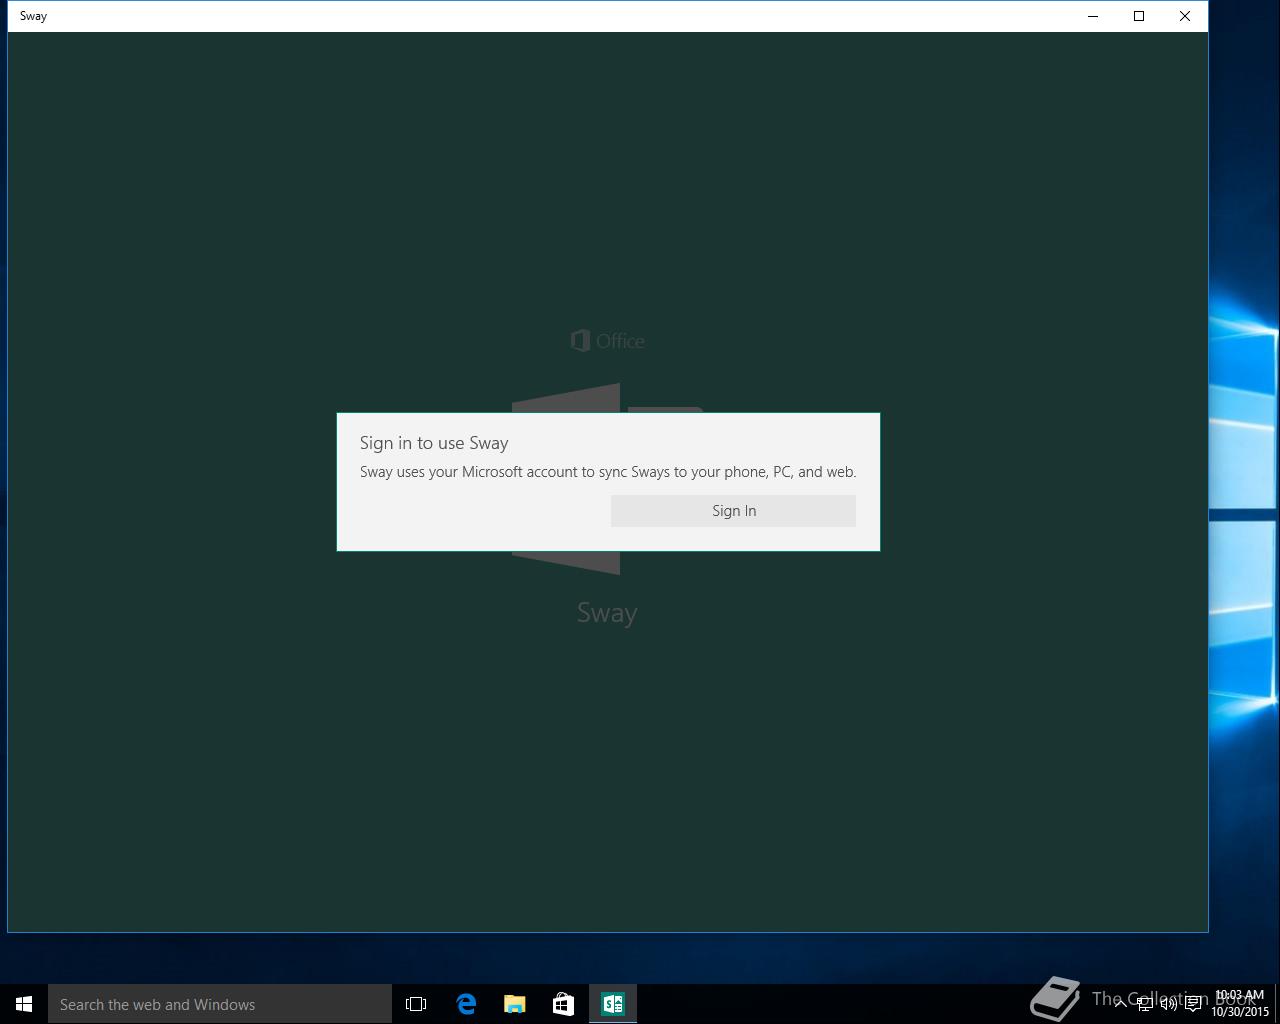The height and width of the screenshot is (1024, 1280).
Task: Open the Windows Start menu
Action: (x=24, y=1004)
